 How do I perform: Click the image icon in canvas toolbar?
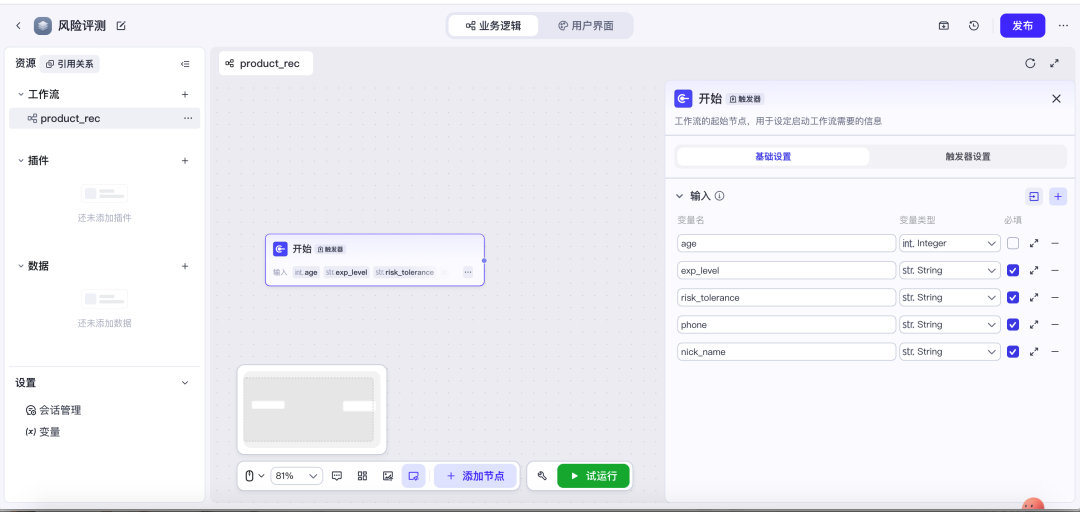388,475
